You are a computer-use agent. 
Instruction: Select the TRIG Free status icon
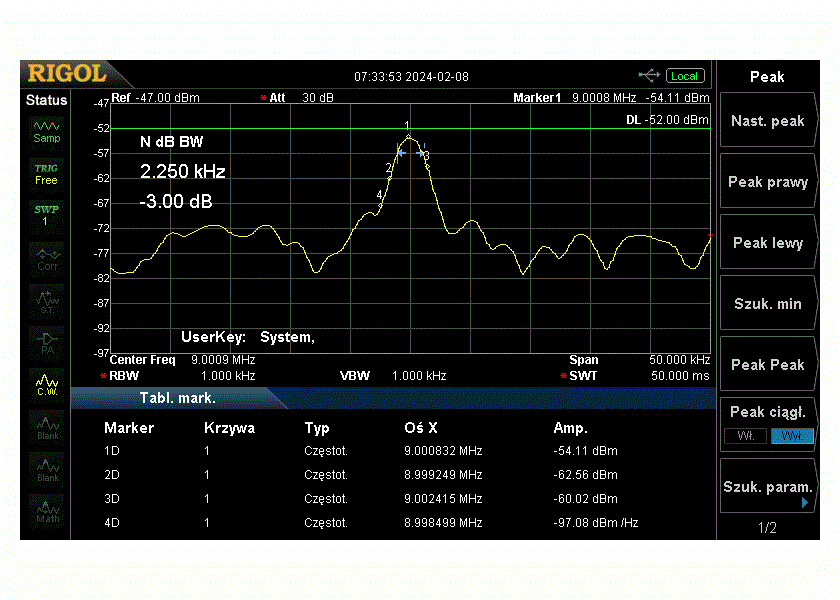46,174
